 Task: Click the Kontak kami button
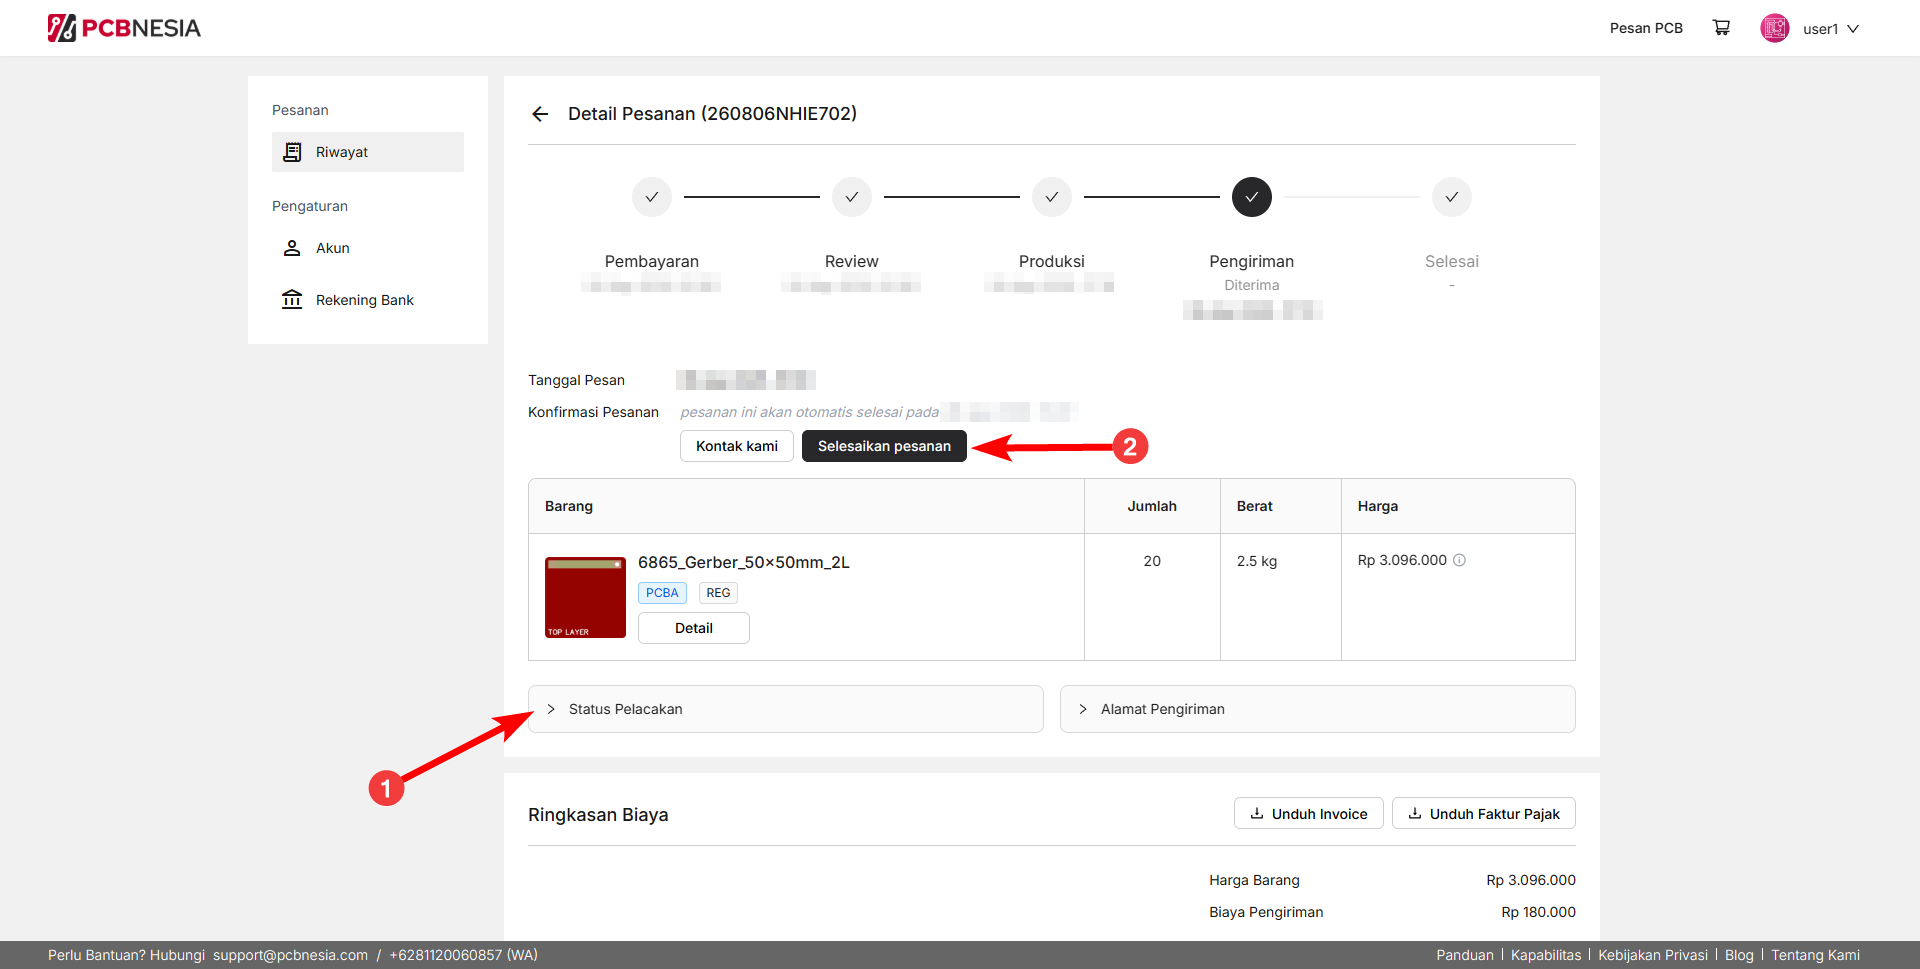[737, 446]
